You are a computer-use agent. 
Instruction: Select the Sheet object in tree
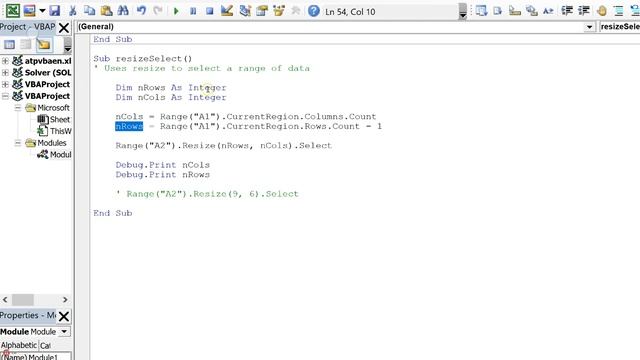point(60,120)
